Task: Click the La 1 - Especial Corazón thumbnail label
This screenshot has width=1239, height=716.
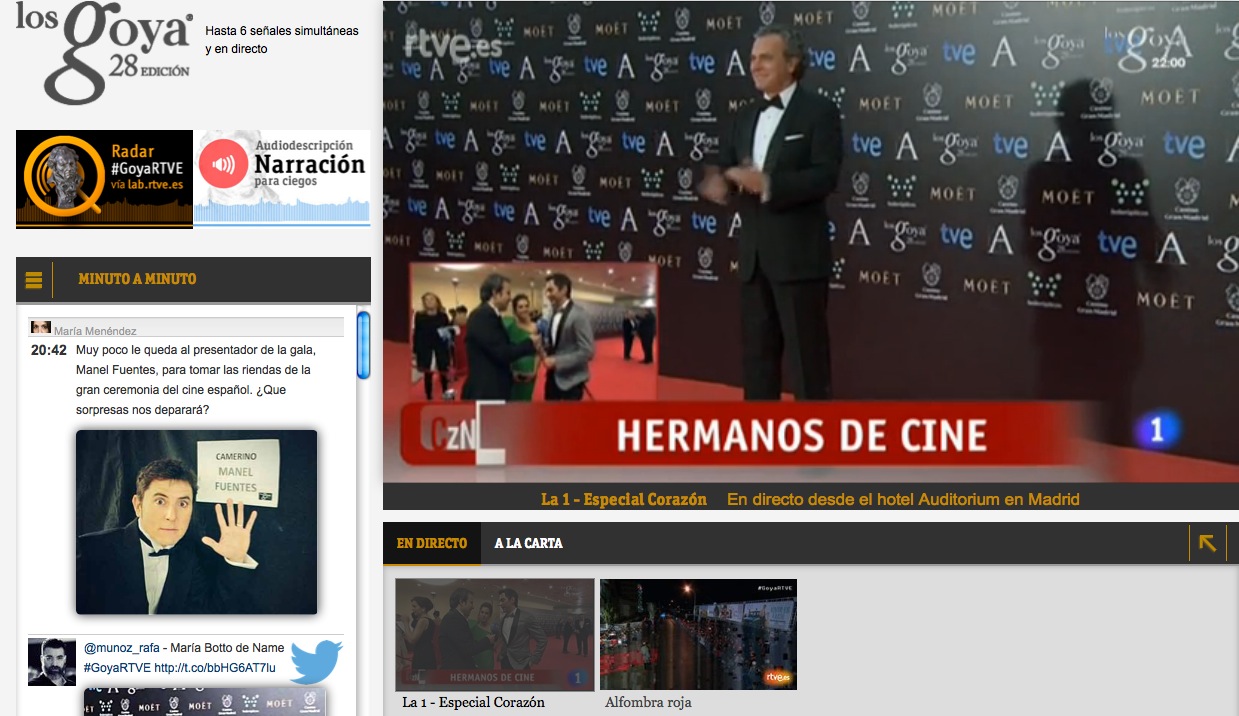Action: click(473, 702)
